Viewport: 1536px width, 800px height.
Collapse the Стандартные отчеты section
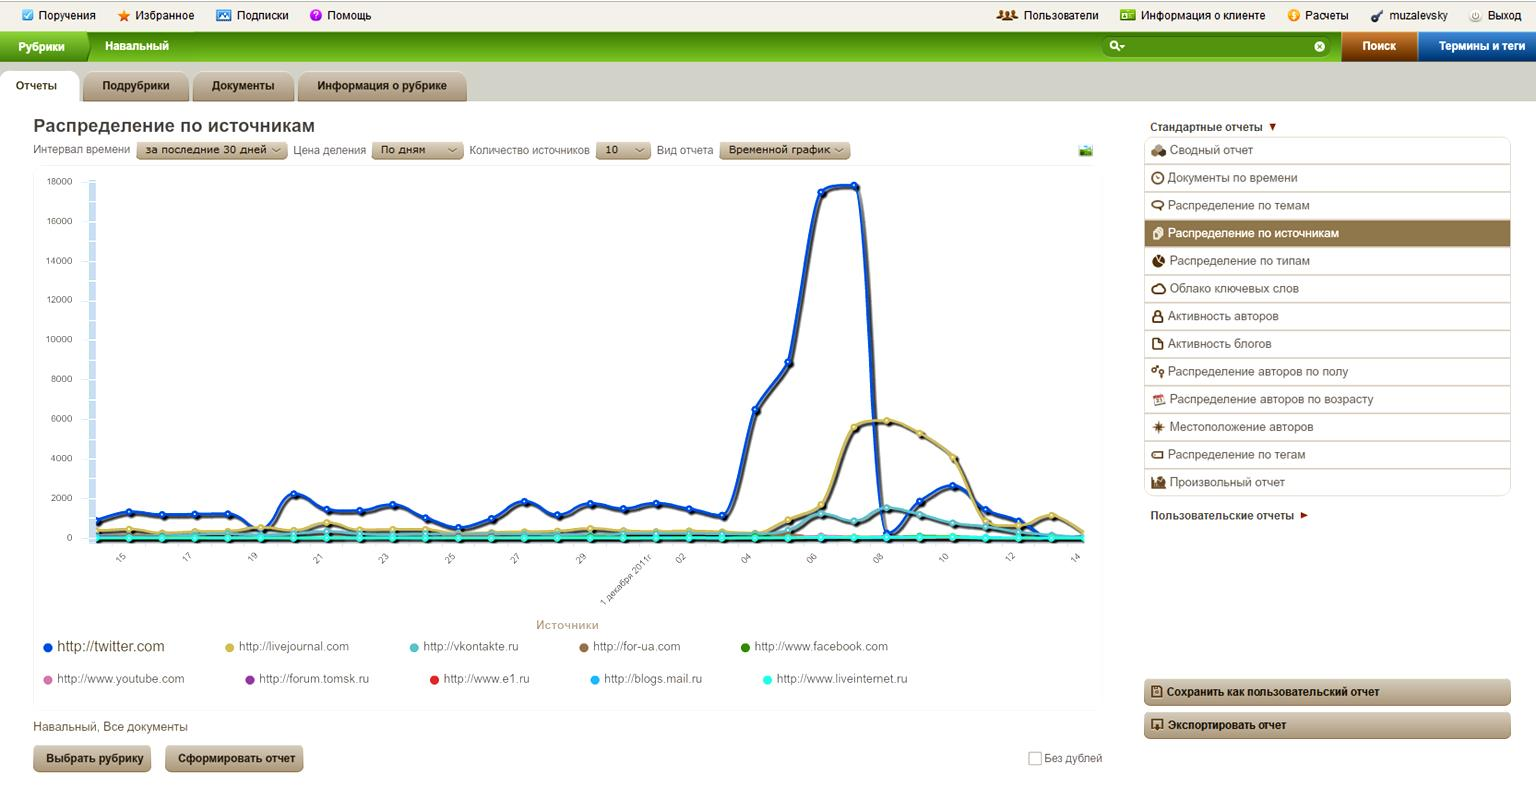point(1213,127)
